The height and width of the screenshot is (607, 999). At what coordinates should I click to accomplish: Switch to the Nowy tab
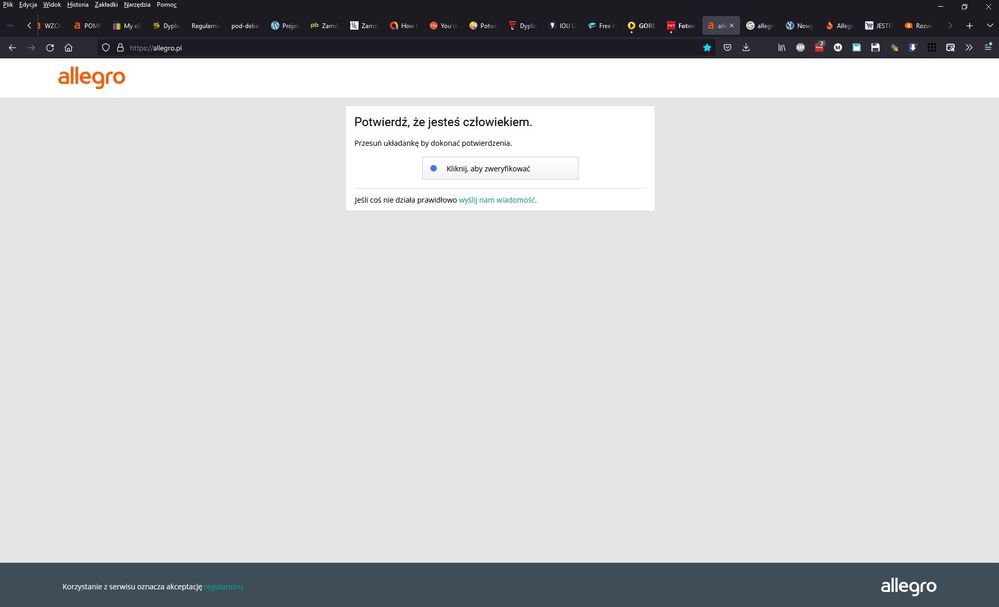tap(798, 26)
